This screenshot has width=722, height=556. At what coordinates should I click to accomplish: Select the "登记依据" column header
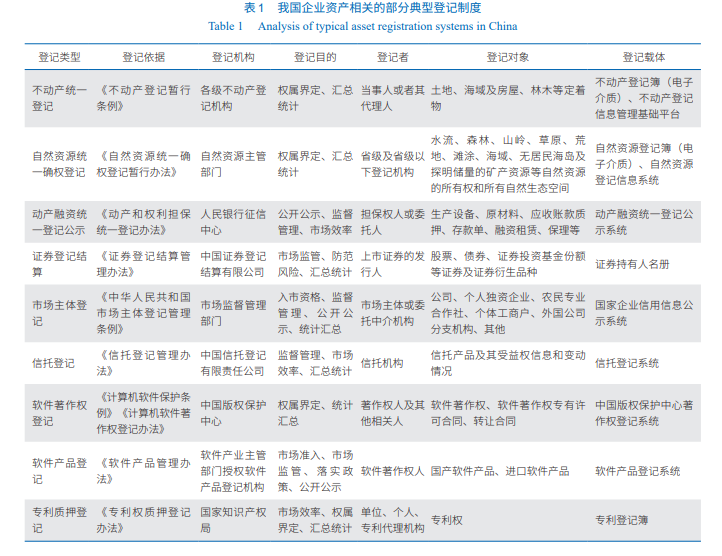tap(144, 58)
